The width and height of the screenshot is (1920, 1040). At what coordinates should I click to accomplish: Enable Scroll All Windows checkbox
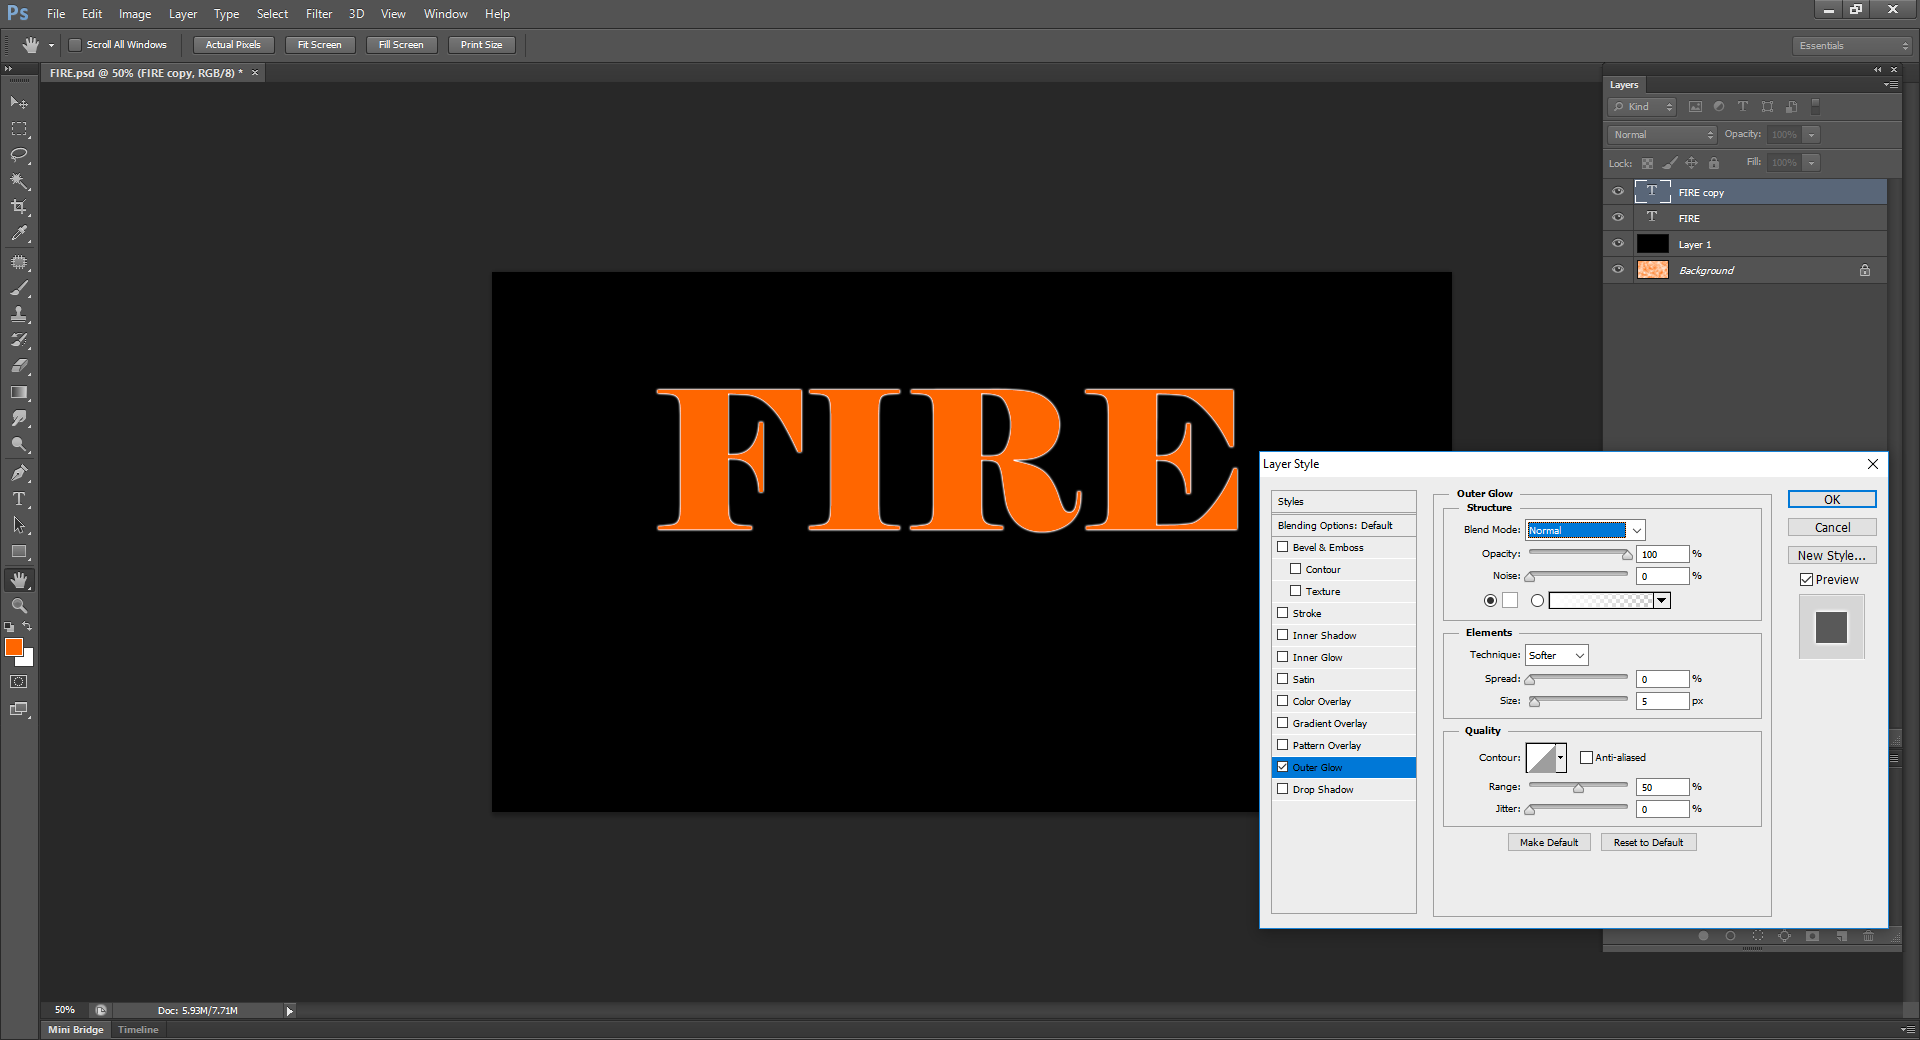click(x=75, y=44)
